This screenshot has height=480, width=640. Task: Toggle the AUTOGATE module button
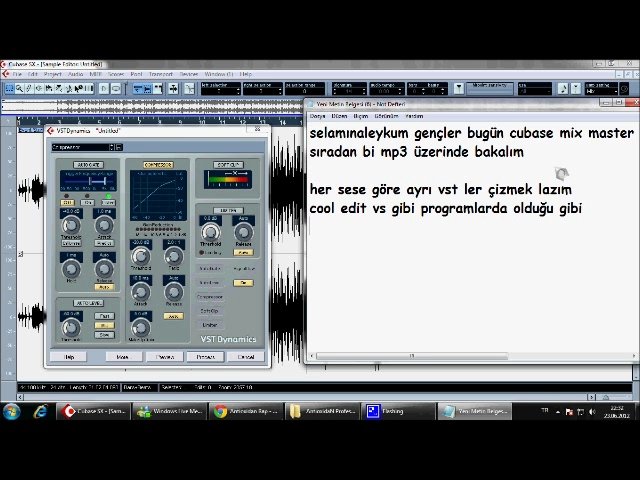pyautogui.click(x=88, y=165)
